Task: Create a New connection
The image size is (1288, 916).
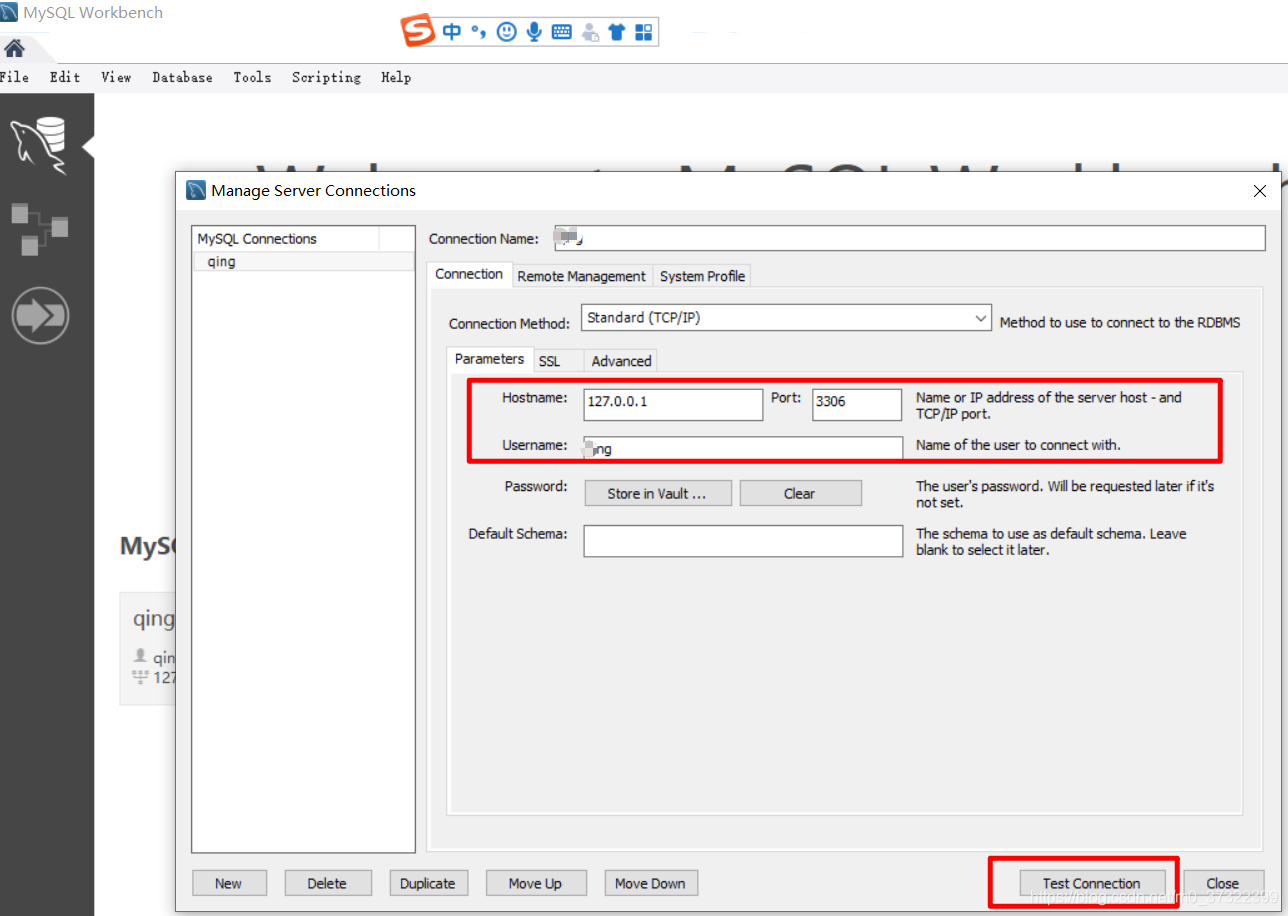Action: (228, 883)
